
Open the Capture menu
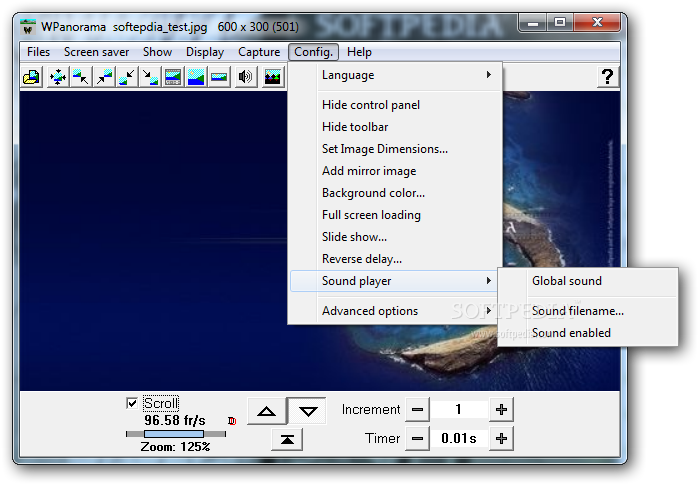pyautogui.click(x=259, y=52)
